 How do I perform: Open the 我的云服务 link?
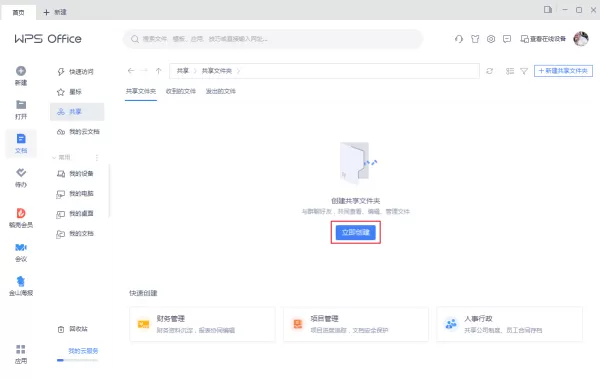tap(83, 351)
